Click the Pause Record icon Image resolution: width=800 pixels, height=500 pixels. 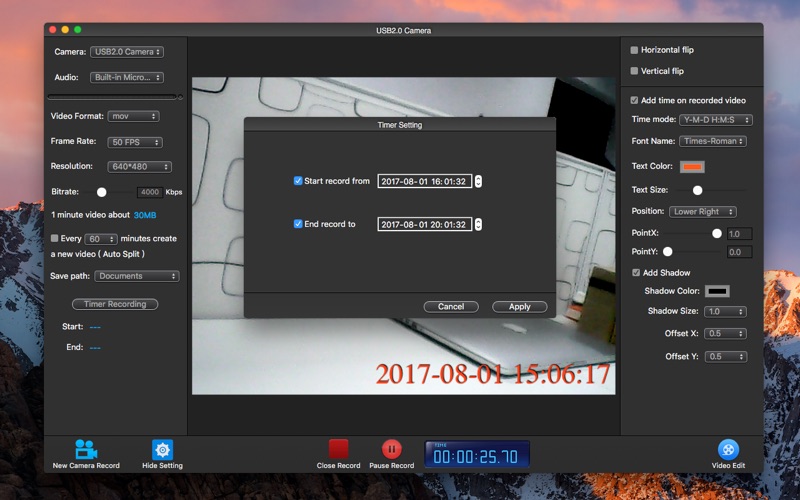[x=391, y=449]
